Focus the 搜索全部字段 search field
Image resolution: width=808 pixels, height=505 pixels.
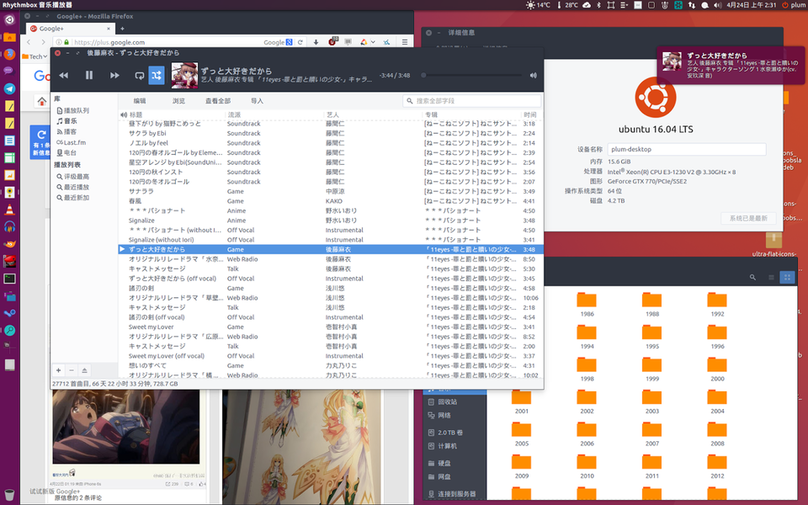coord(472,101)
